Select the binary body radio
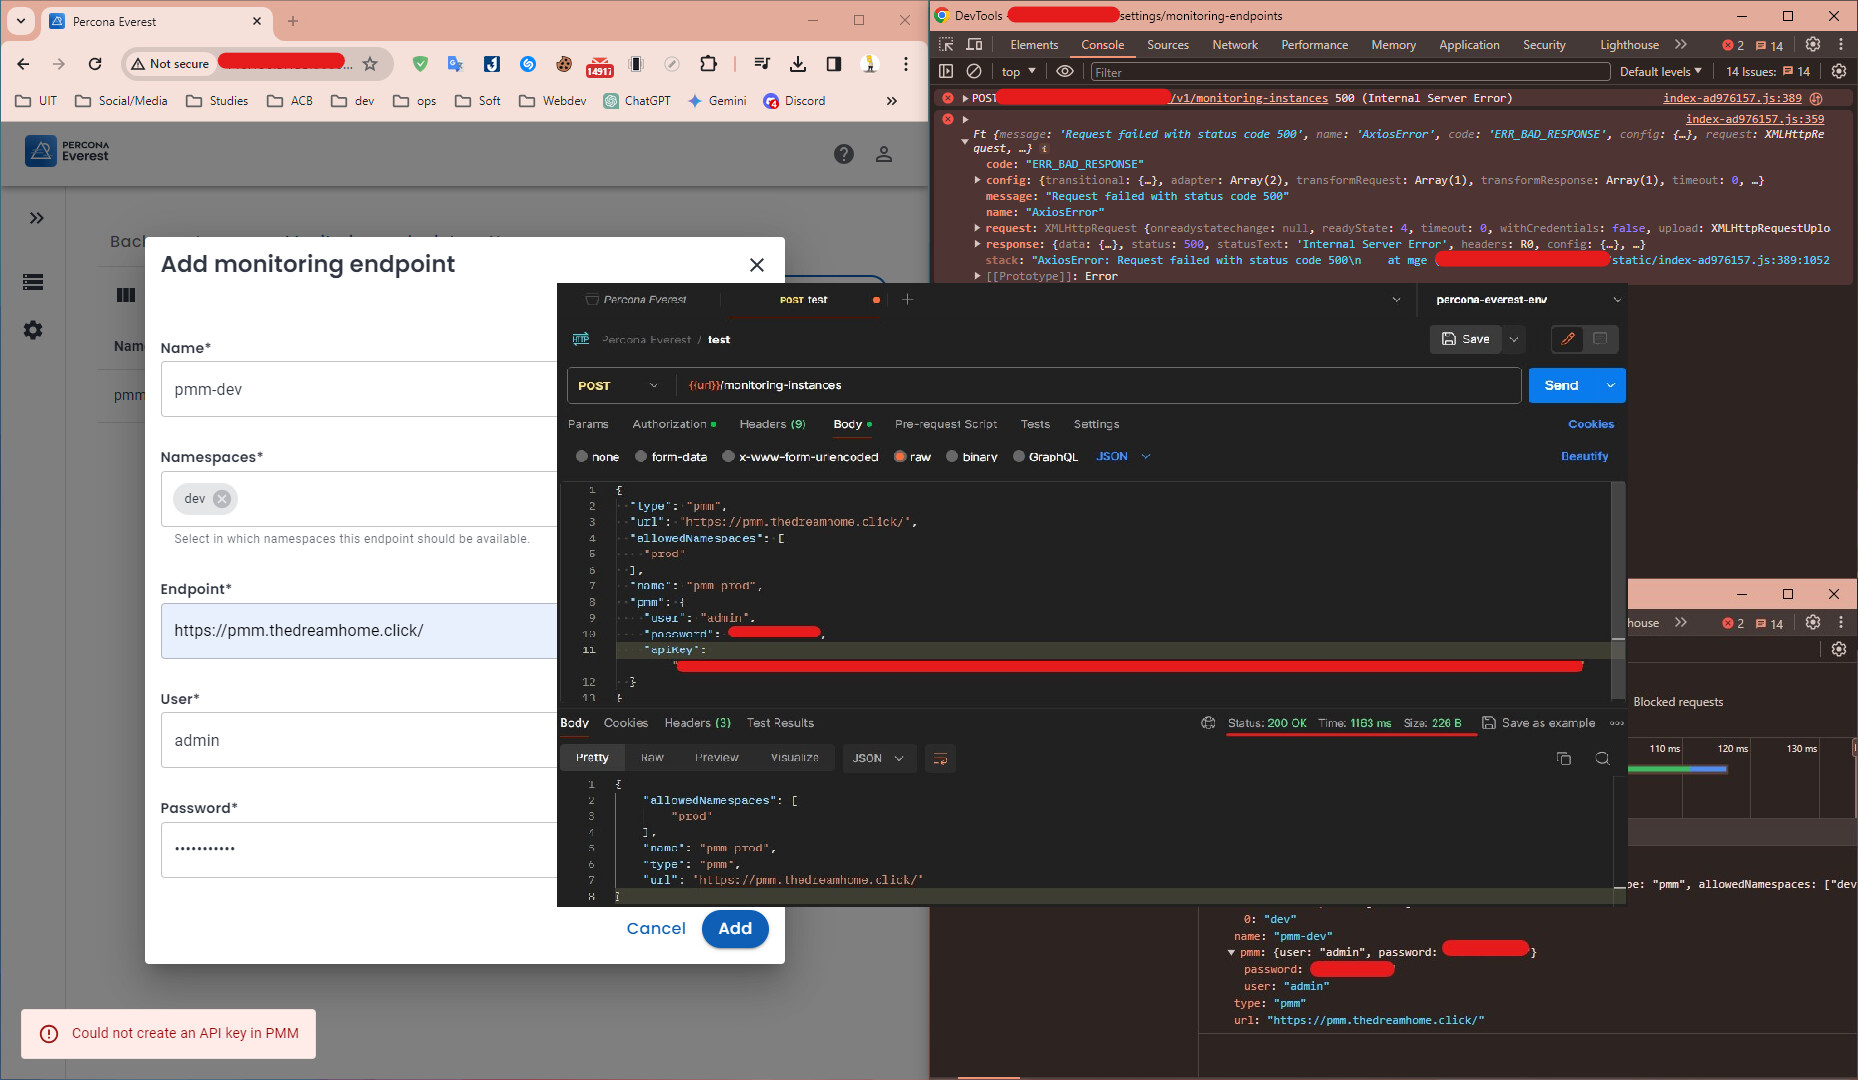This screenshot has width=1858, height=1080. (x=952, y=457)
